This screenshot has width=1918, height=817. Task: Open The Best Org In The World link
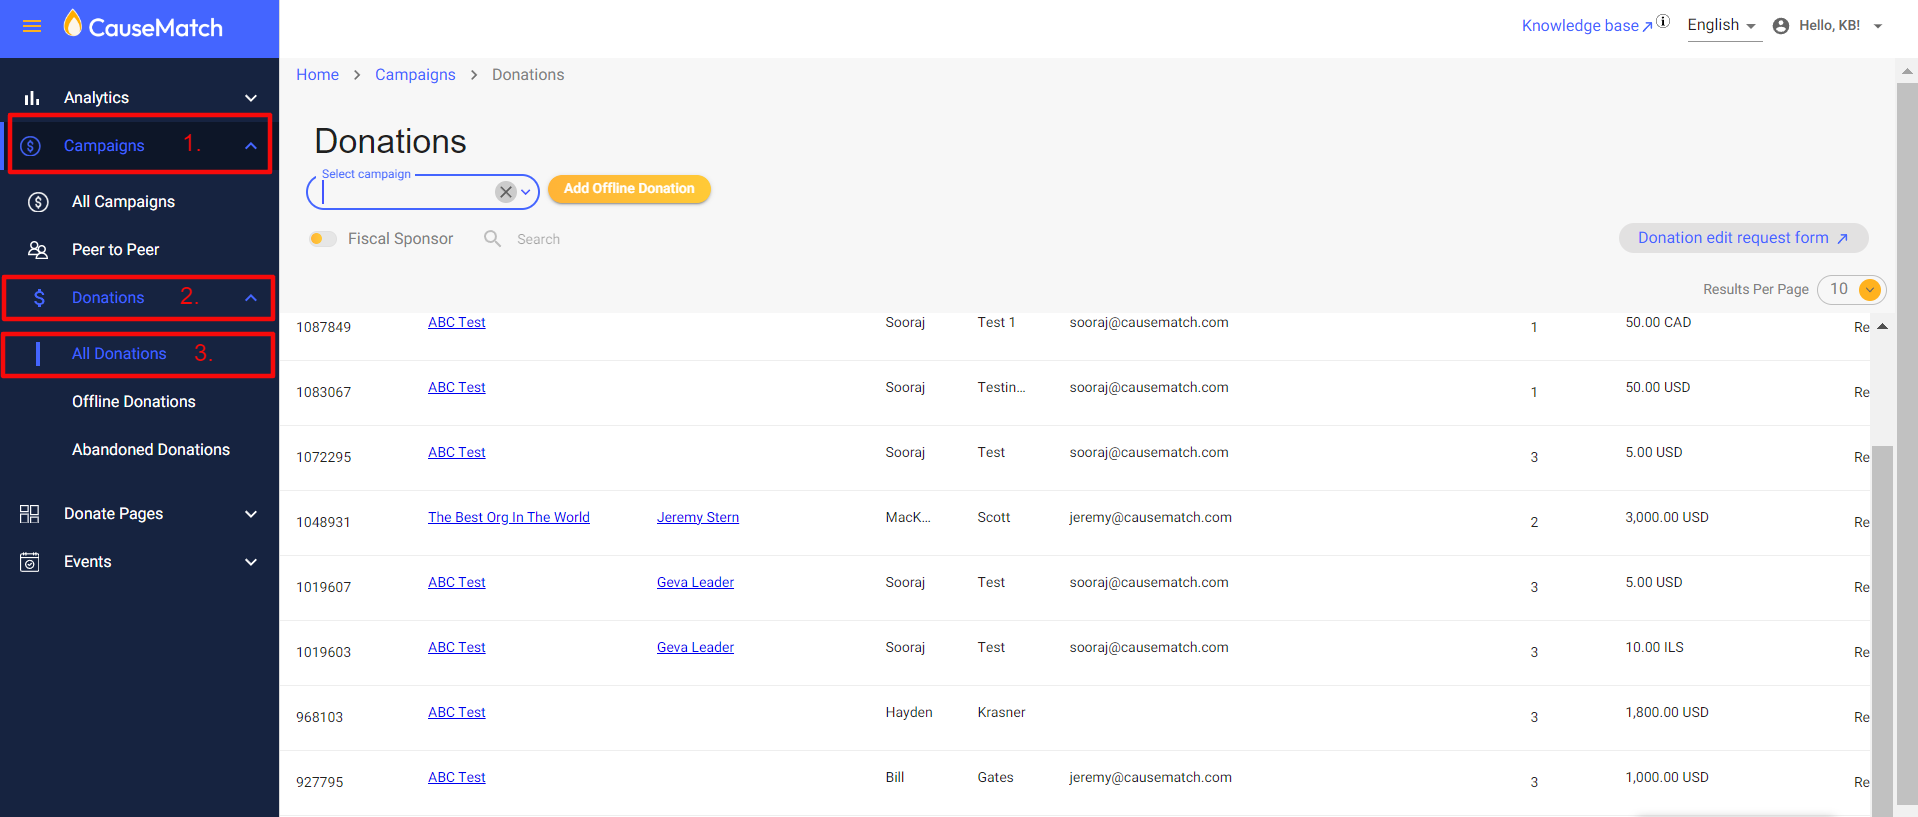(x=509, y=517)
